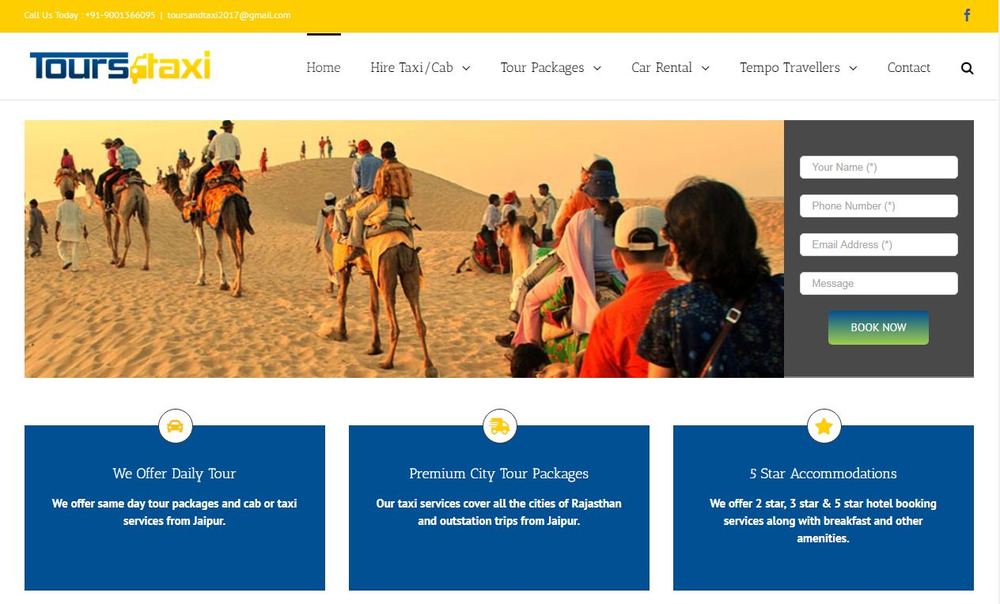Screen dimensions: 1000x604
Task: Open the Facebook page icon
Action: pos(967,15)
